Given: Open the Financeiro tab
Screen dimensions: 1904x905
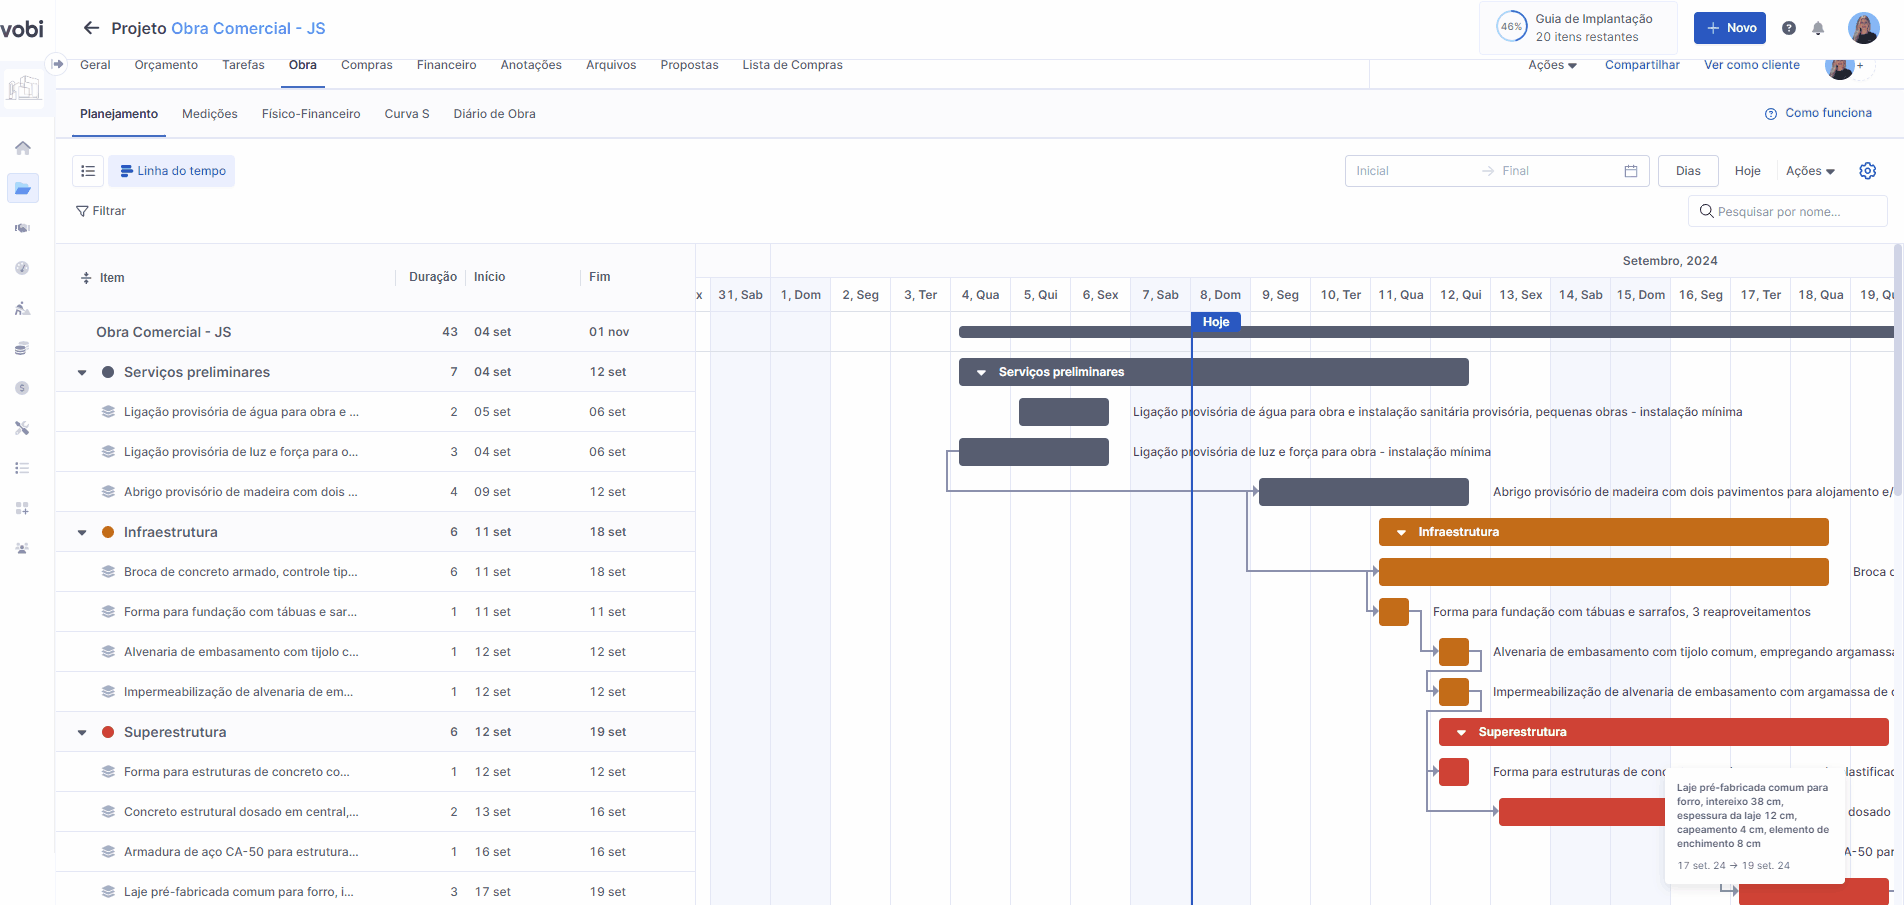Looking at the screenshot, I should (446, 65).
